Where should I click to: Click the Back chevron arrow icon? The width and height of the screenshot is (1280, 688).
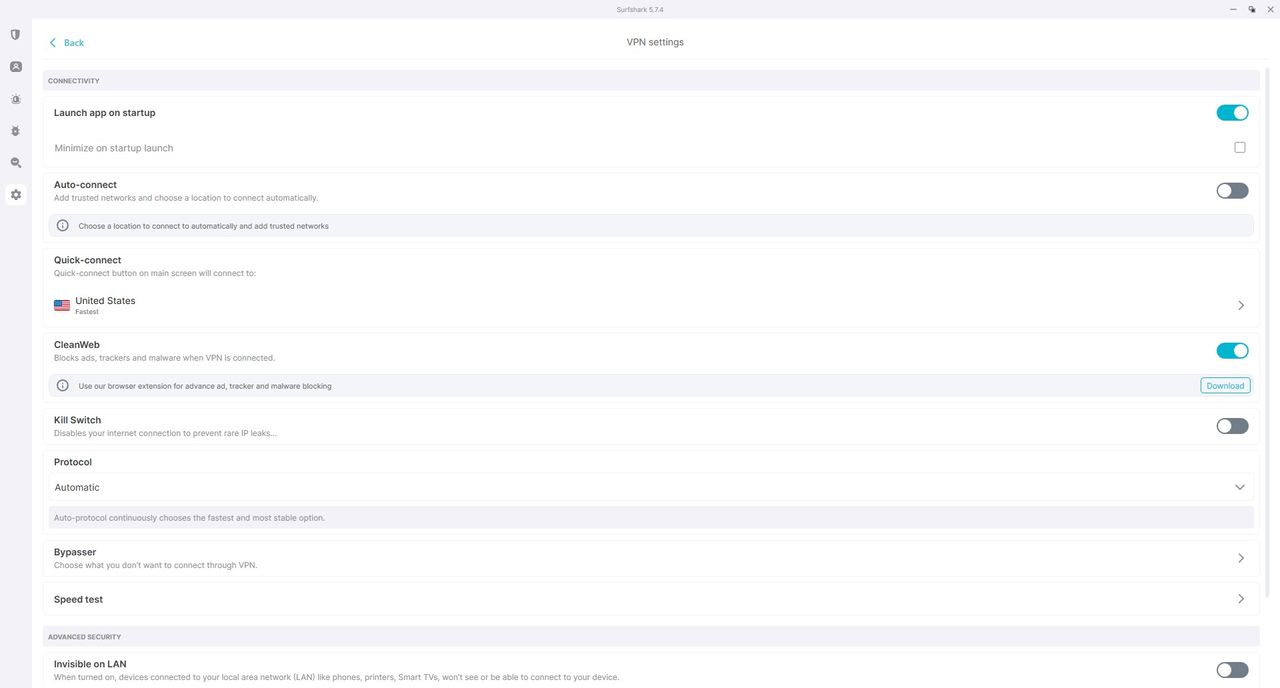53,43
